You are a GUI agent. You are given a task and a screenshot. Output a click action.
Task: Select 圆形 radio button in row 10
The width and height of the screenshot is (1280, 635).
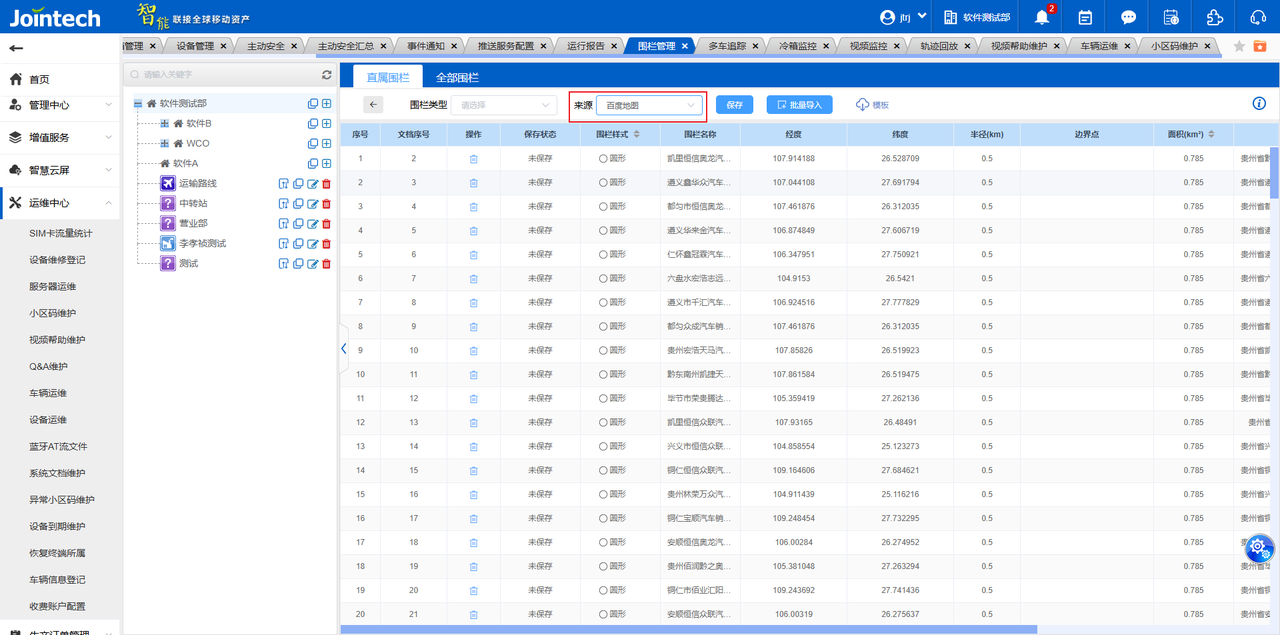pos(603,375)
